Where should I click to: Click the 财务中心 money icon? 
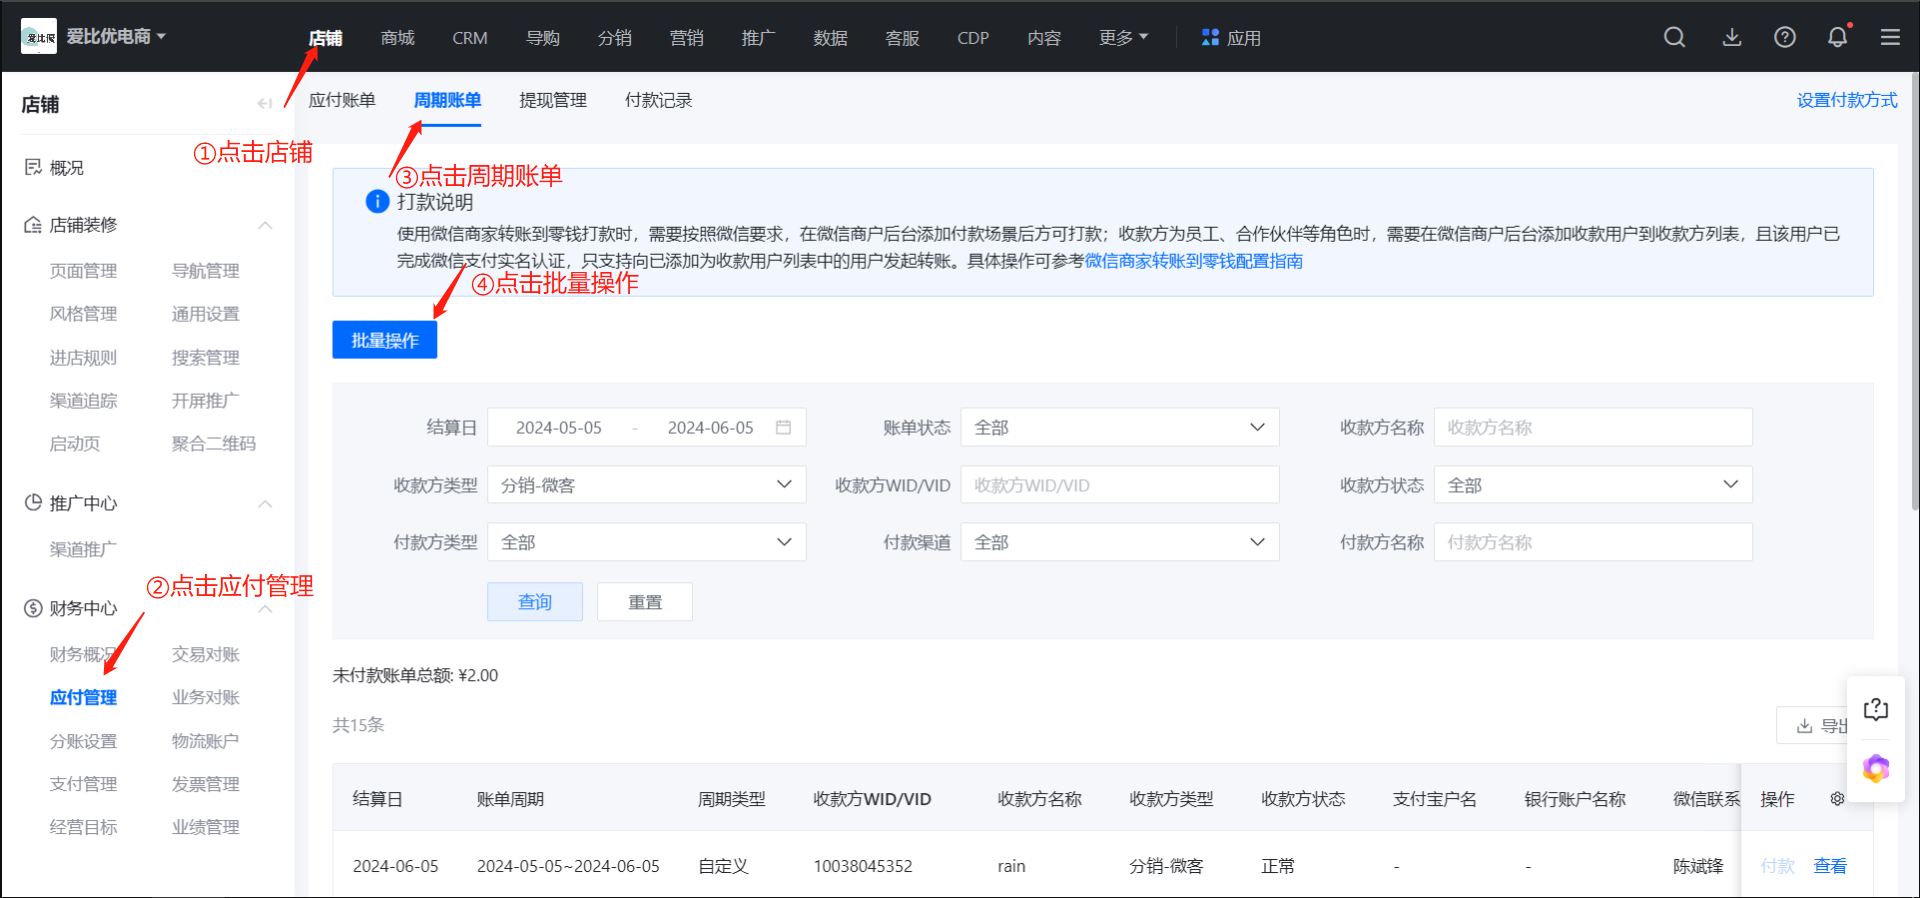click(33, 608)
